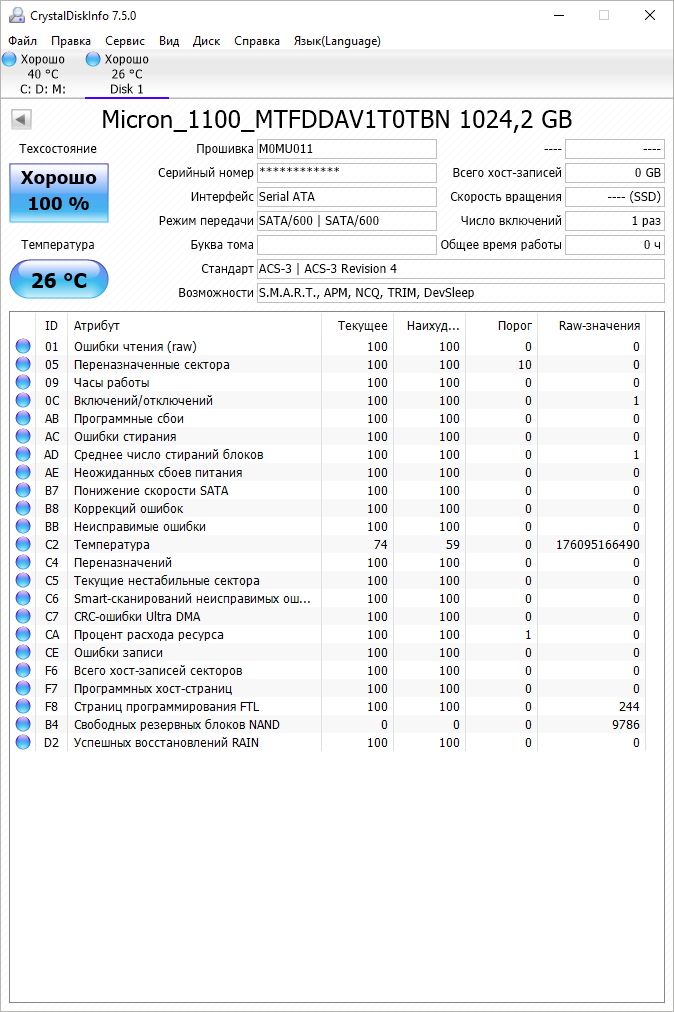Click the status orb for attribute AE
The height and width of the screenshot is (1012, 674).
23,472
